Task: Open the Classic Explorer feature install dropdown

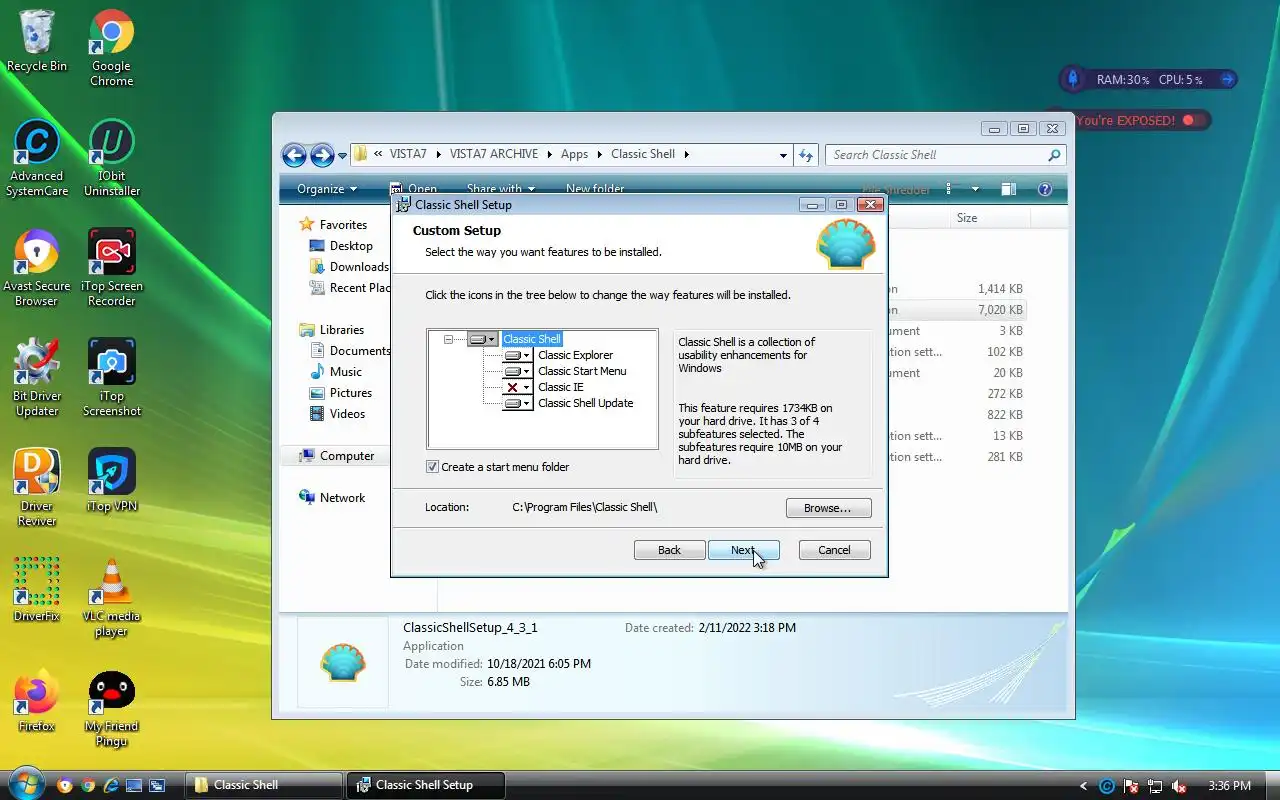Action: coord(518,355)
